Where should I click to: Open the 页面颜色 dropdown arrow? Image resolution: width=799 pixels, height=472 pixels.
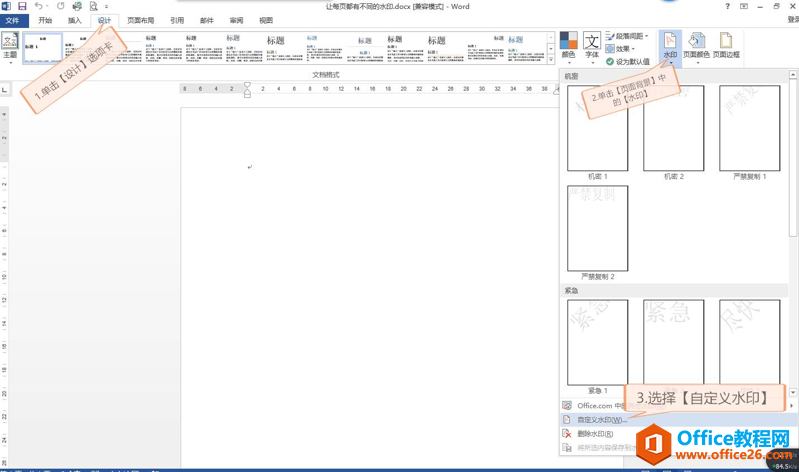(697, 63)
